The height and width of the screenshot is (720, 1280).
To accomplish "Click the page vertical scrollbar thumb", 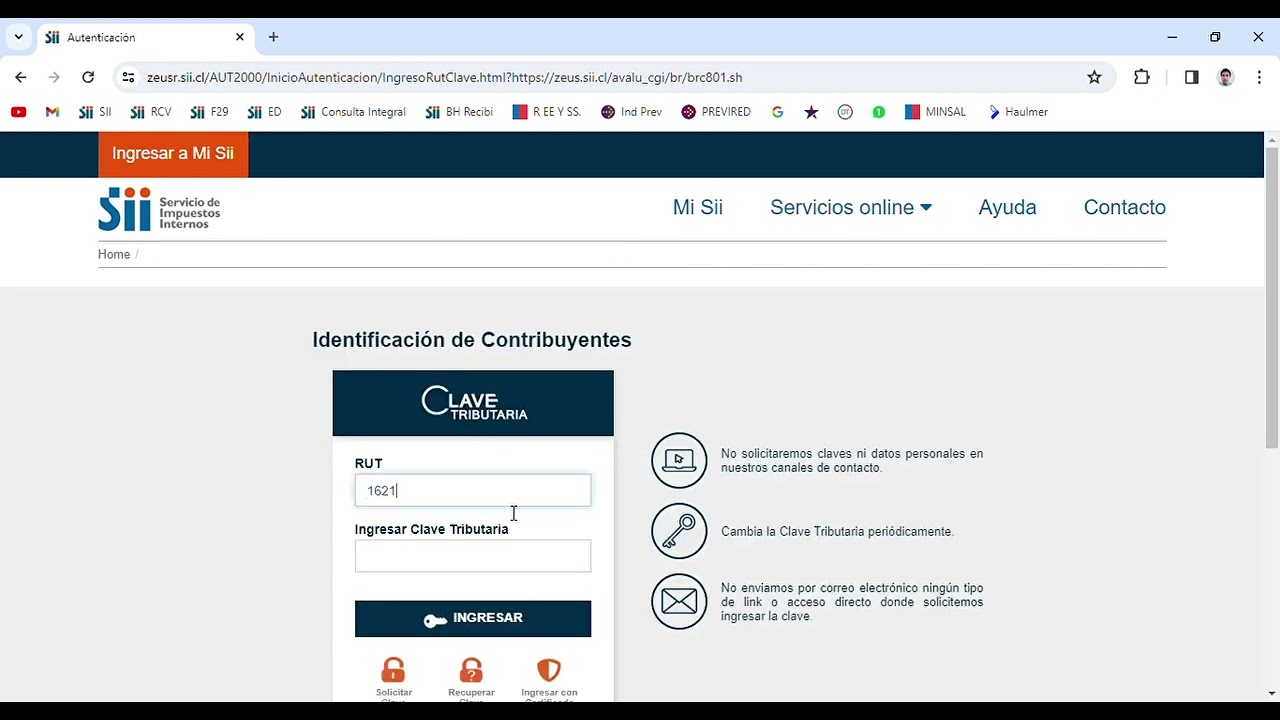I will point(1271,296).
